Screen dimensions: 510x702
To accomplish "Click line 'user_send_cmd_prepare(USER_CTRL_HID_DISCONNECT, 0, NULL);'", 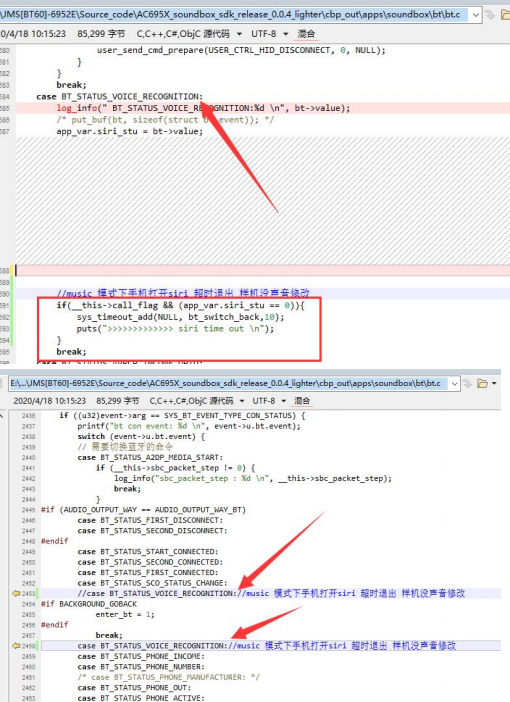I will 241,50.
